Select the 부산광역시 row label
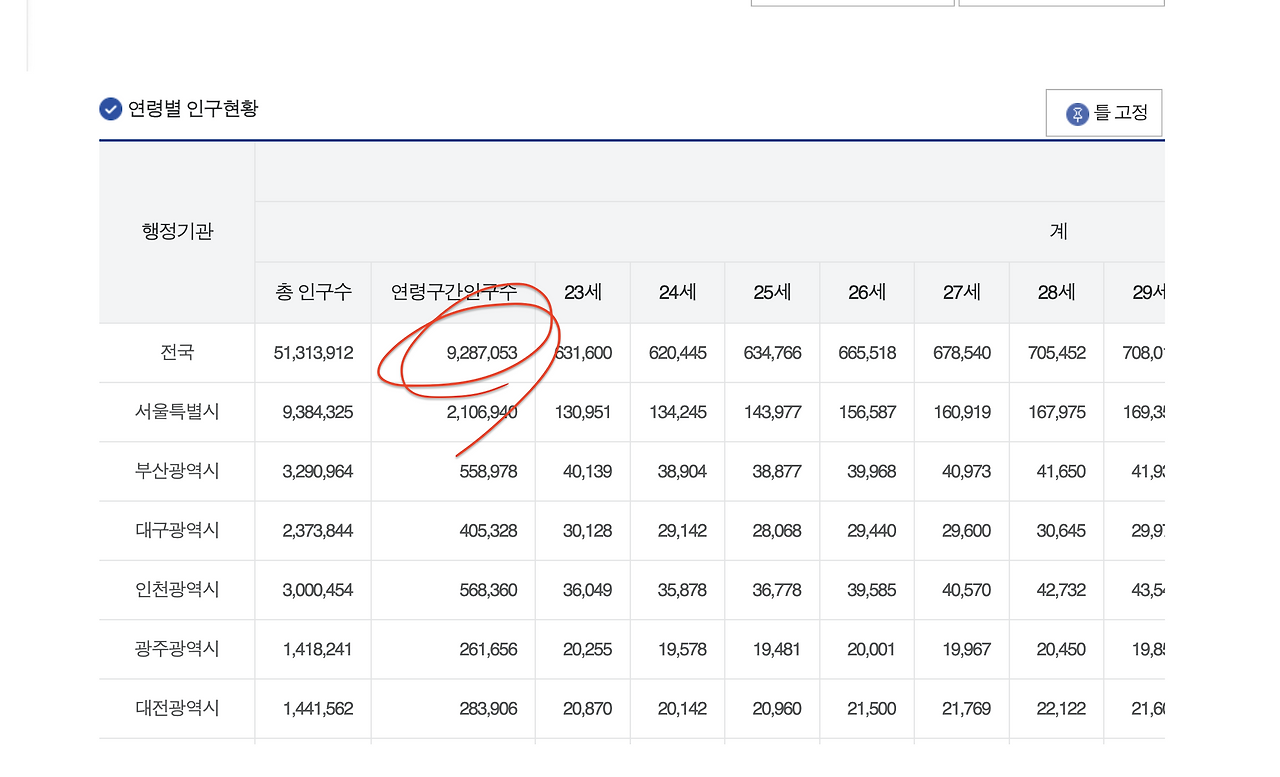 (177, 471)
